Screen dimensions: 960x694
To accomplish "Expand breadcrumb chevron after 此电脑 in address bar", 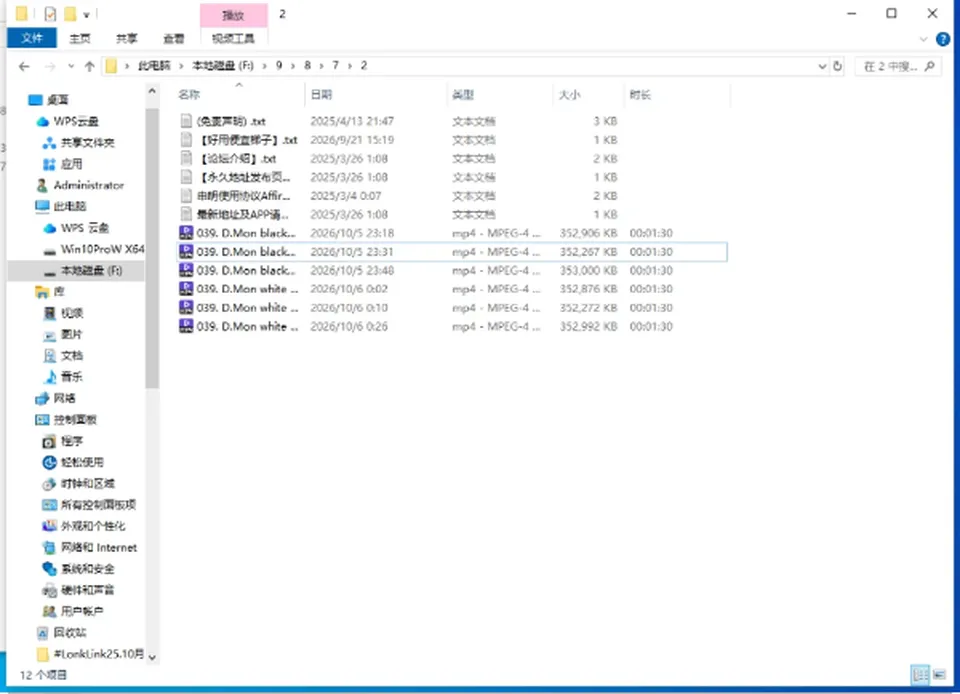I will (181, 65).
